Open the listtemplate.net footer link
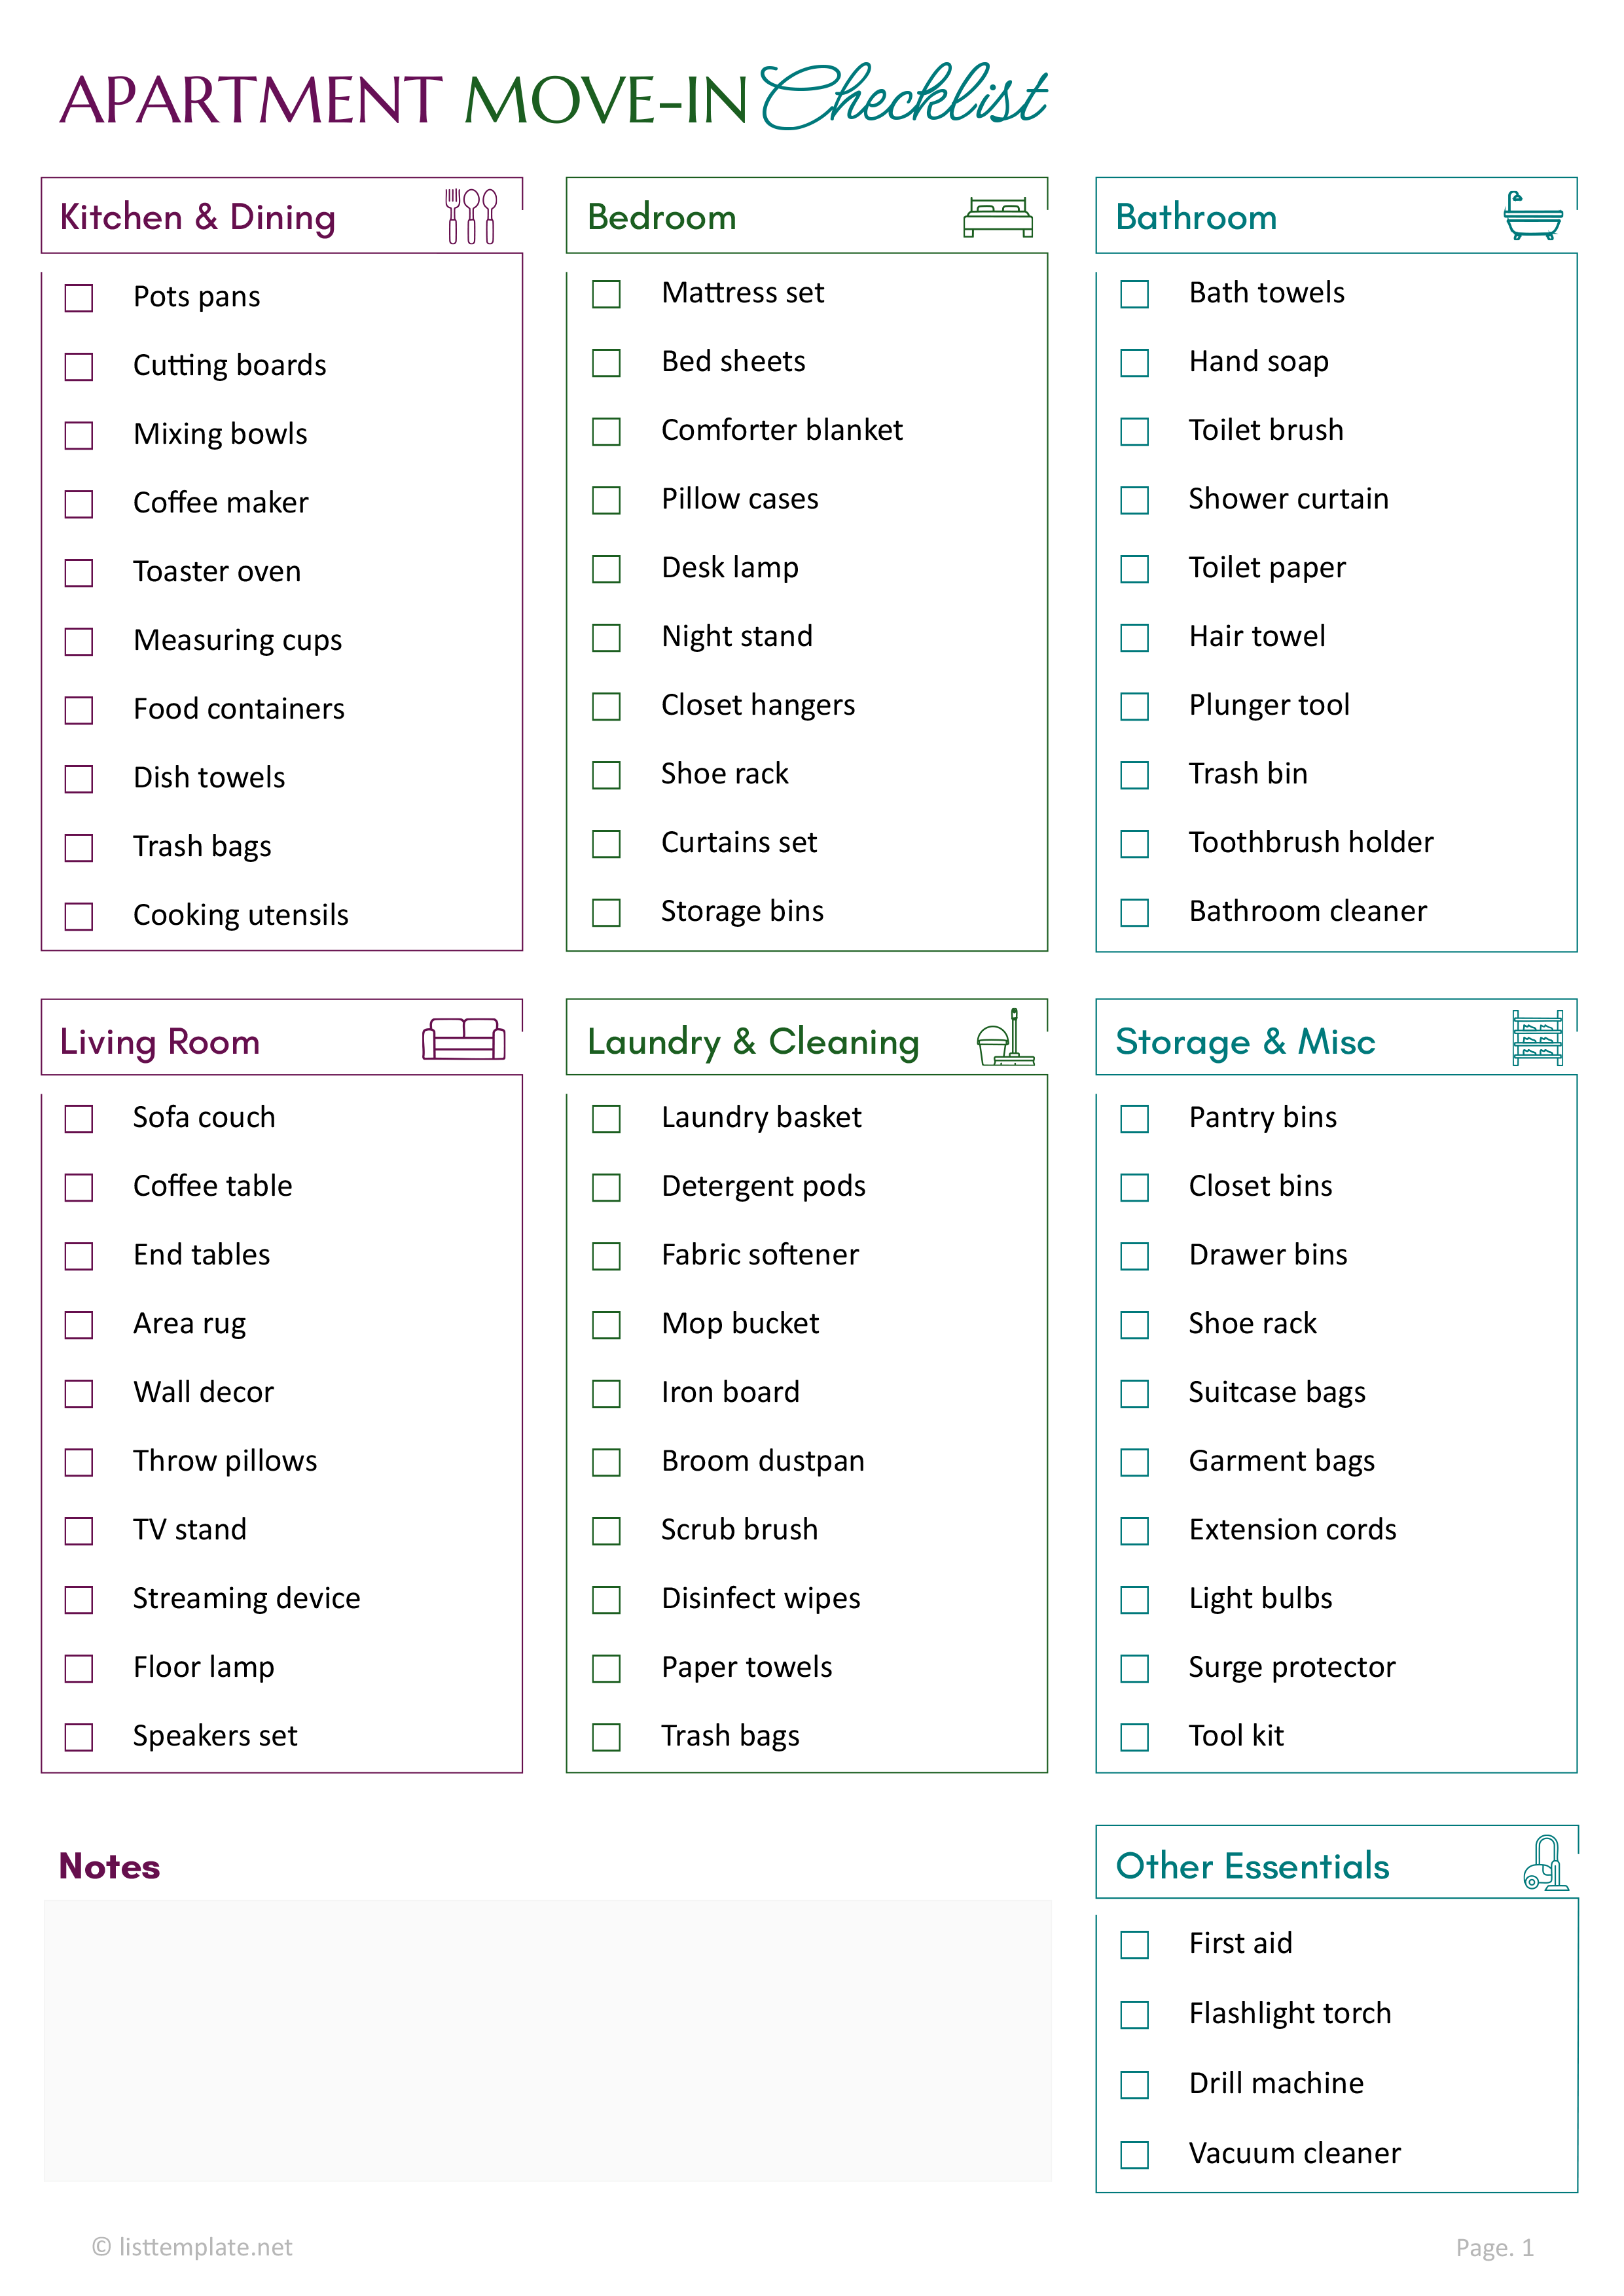The height and width of the screenshot is (2296, 1624). [x=192, y=2247]
